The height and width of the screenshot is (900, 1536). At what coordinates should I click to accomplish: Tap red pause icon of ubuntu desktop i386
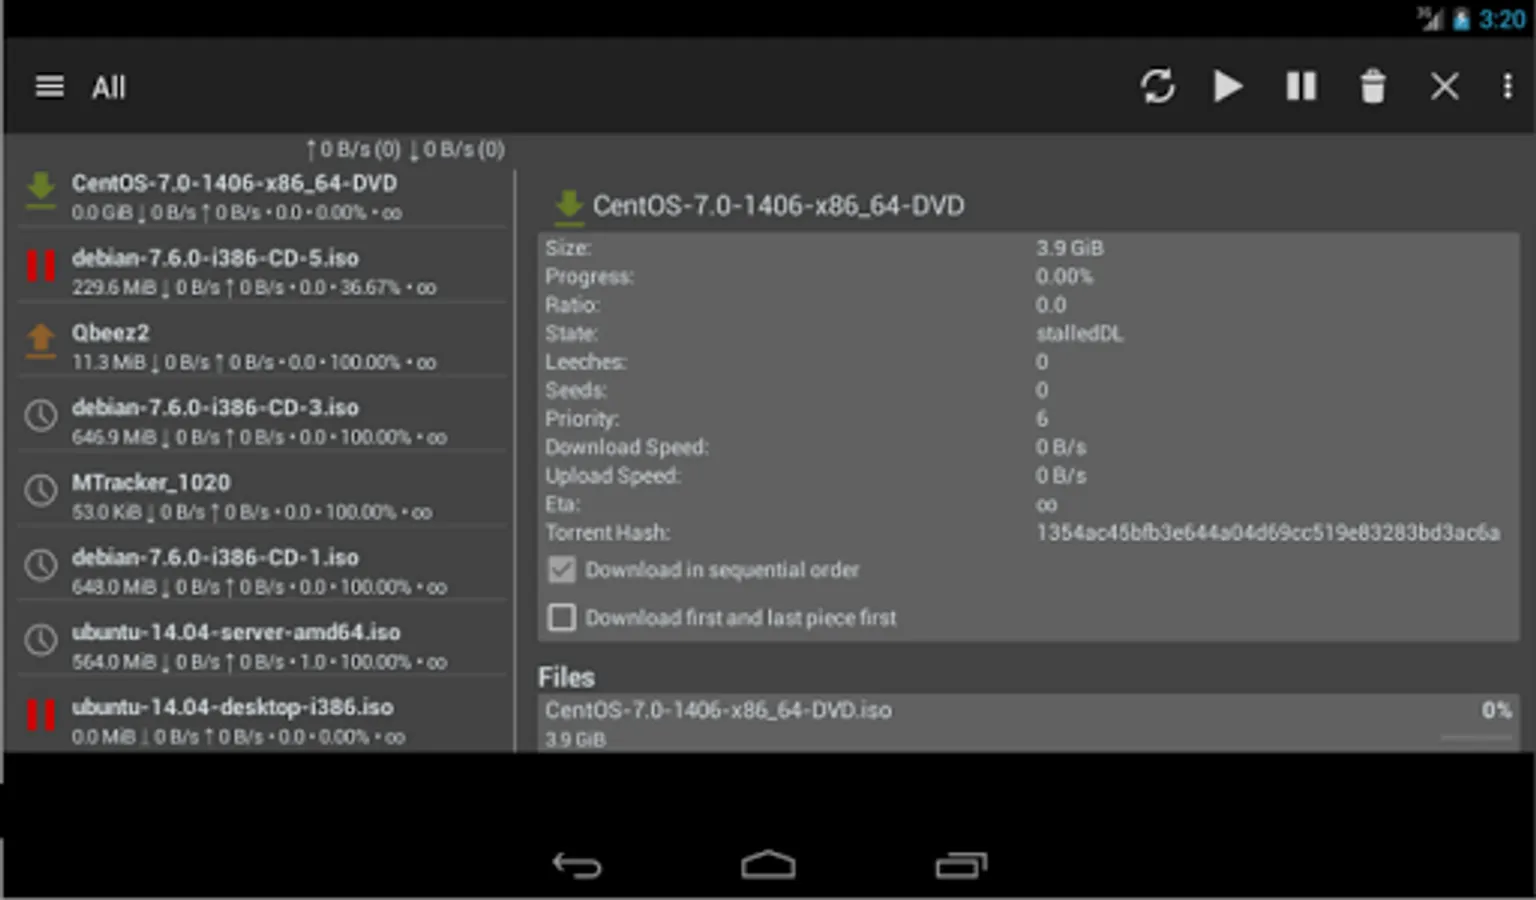point(41,715)
